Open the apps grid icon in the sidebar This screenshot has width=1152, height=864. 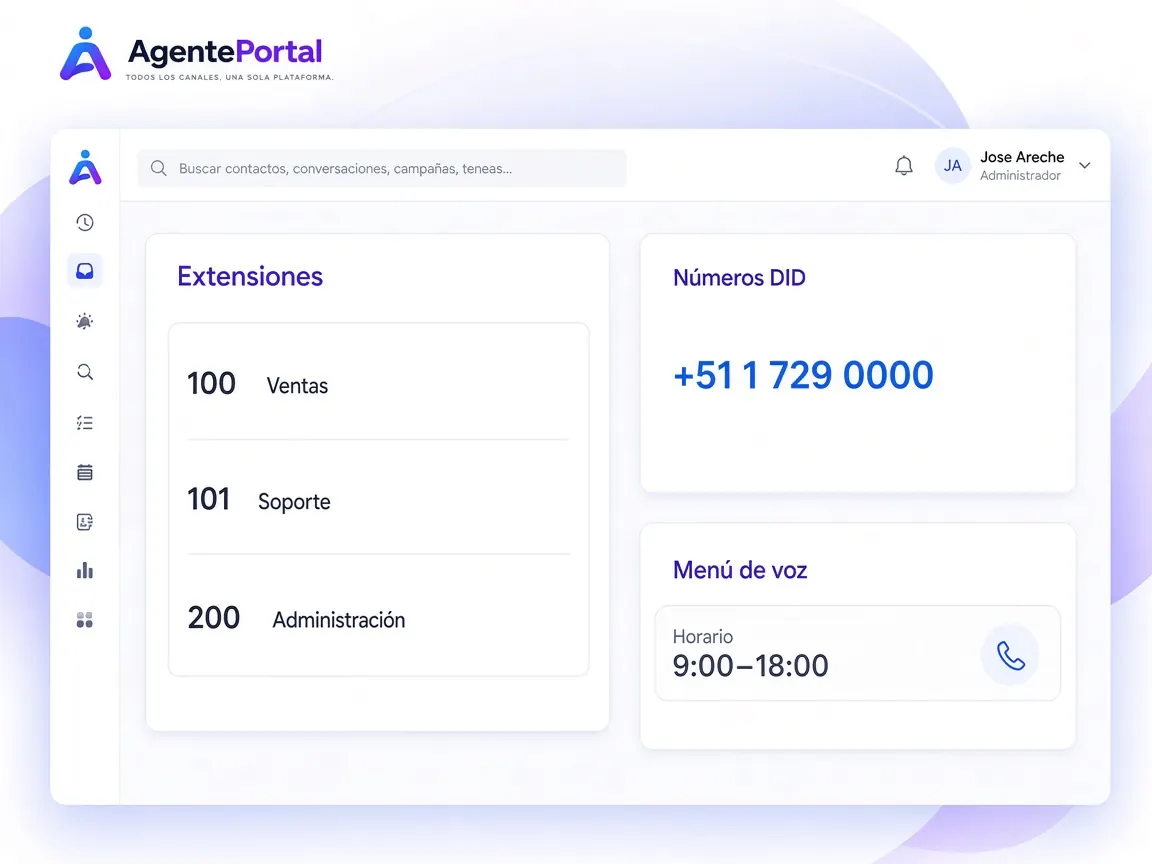pyautogui.click(x=85, y=621)
